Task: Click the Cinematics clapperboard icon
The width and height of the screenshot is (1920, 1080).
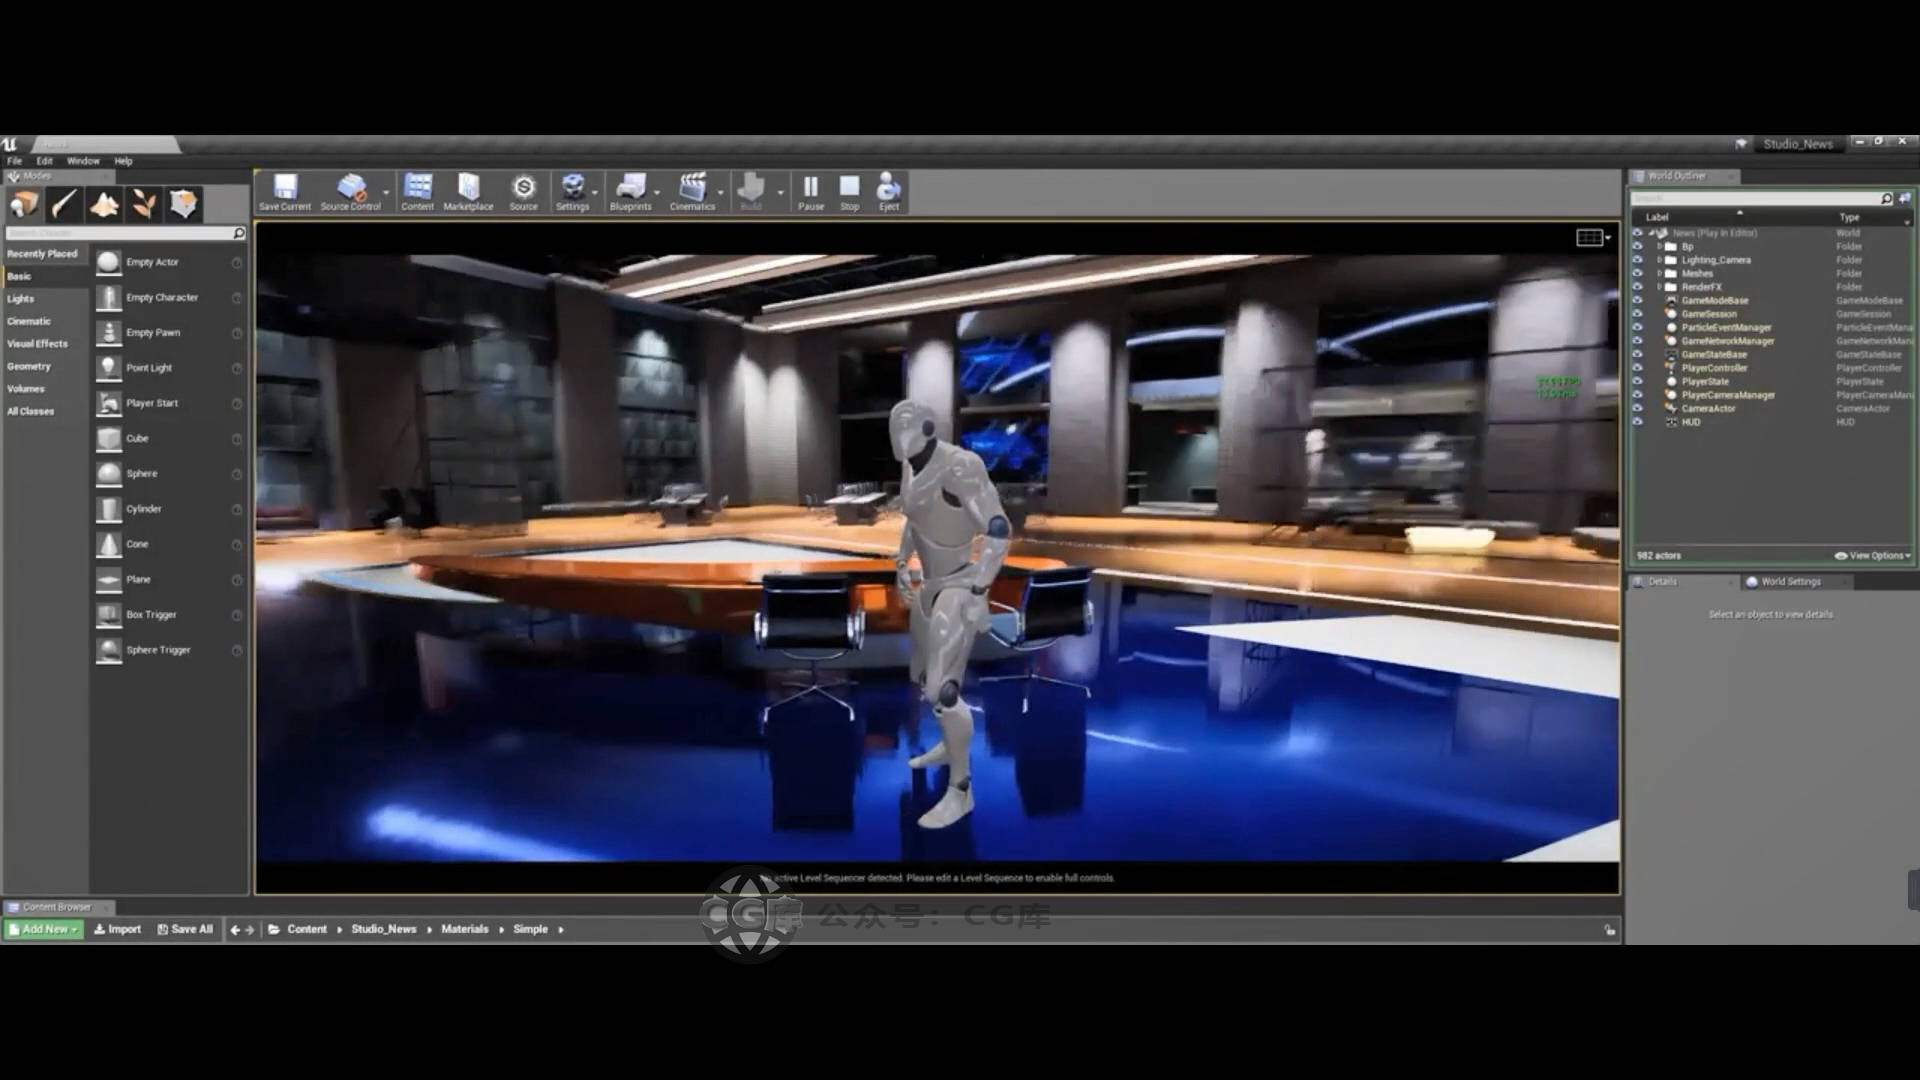Action: pyautogui.click(x=692, y=190)
